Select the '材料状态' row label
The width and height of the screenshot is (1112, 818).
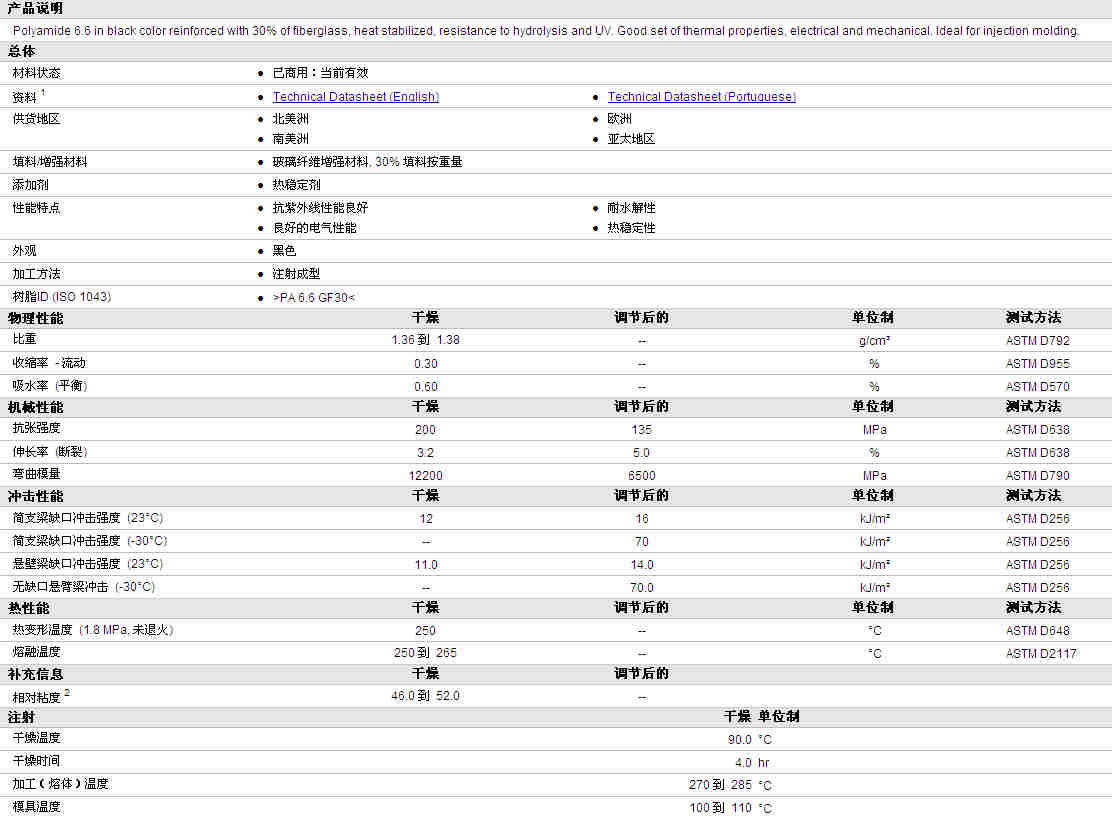click(x=36, y=73)
